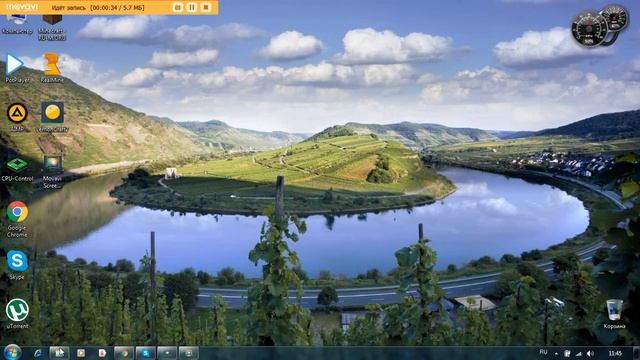Click the taskbar button right of Skype
640x360 pixels.
pos(167,353)
